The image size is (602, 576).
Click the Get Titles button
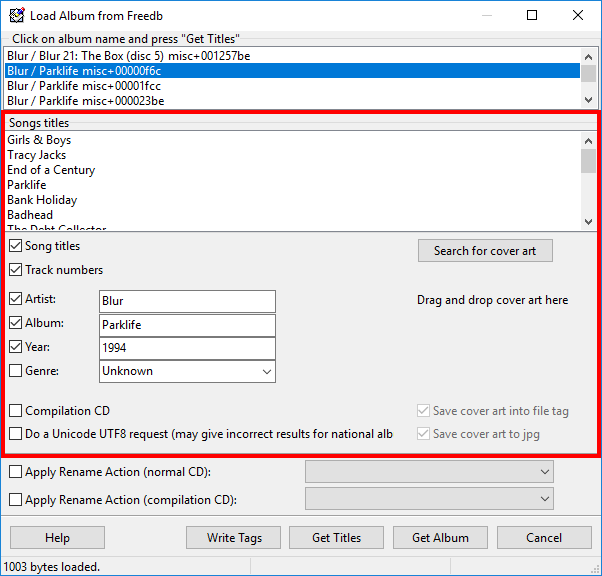point(336,538)
